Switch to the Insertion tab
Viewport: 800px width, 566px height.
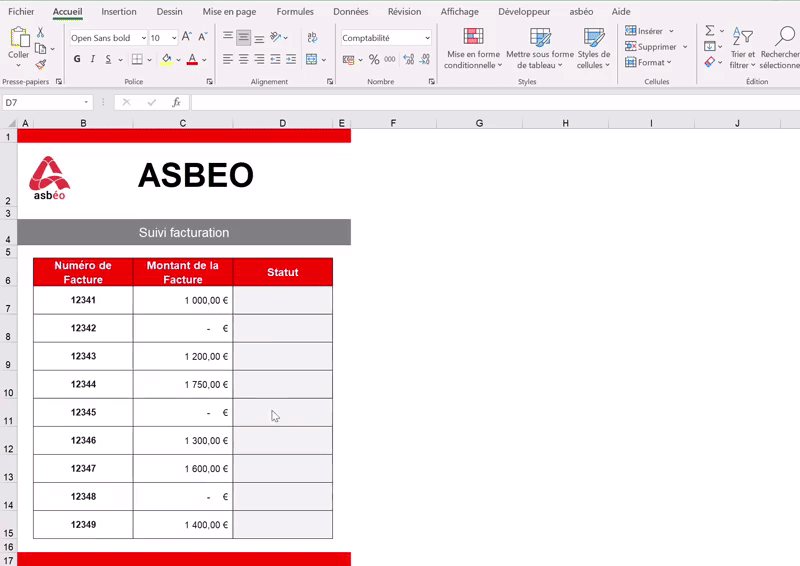[x=119, y=11]
